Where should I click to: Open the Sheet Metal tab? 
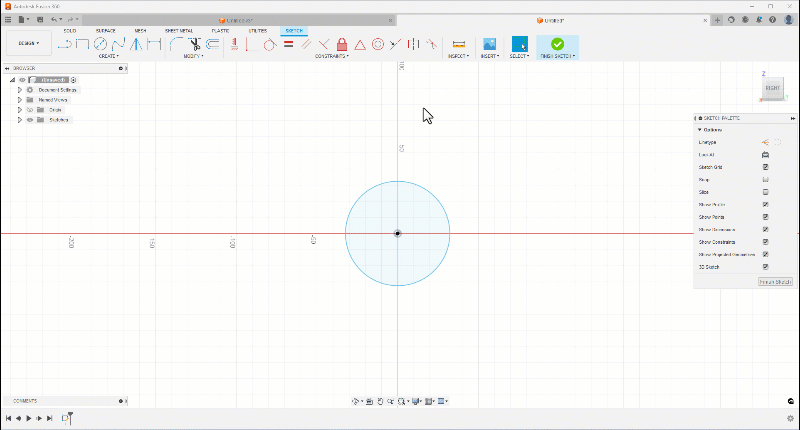pos(179,31)
